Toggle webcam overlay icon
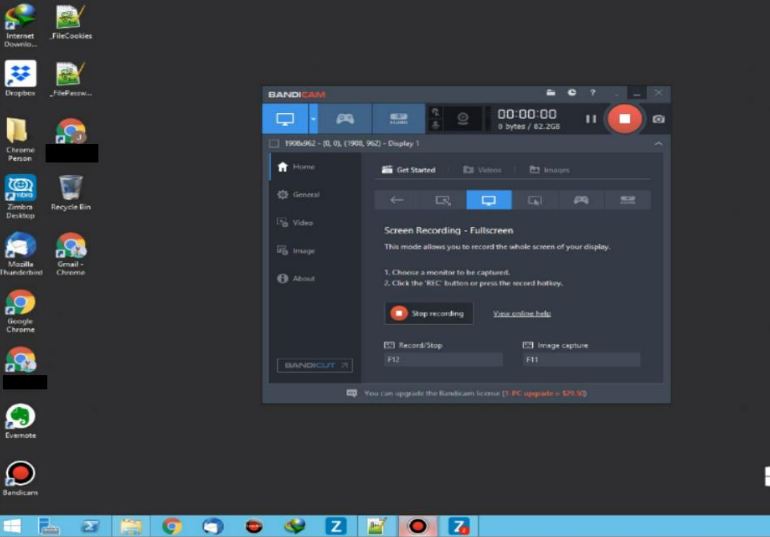Image resolution: width=770 pixels, height=537 pixels. pos(463,119)
